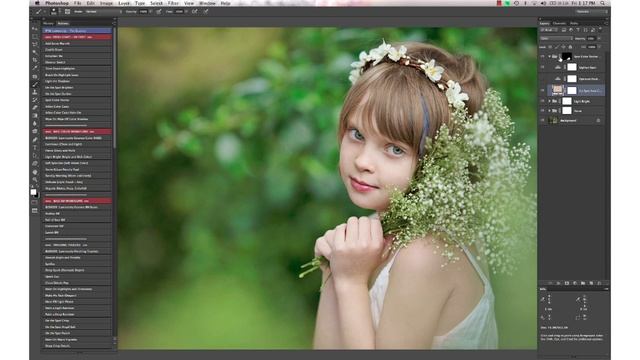Open the layer filter kind dropdown
This screenshot has width=640, height=360.
(x=549, y=30)
